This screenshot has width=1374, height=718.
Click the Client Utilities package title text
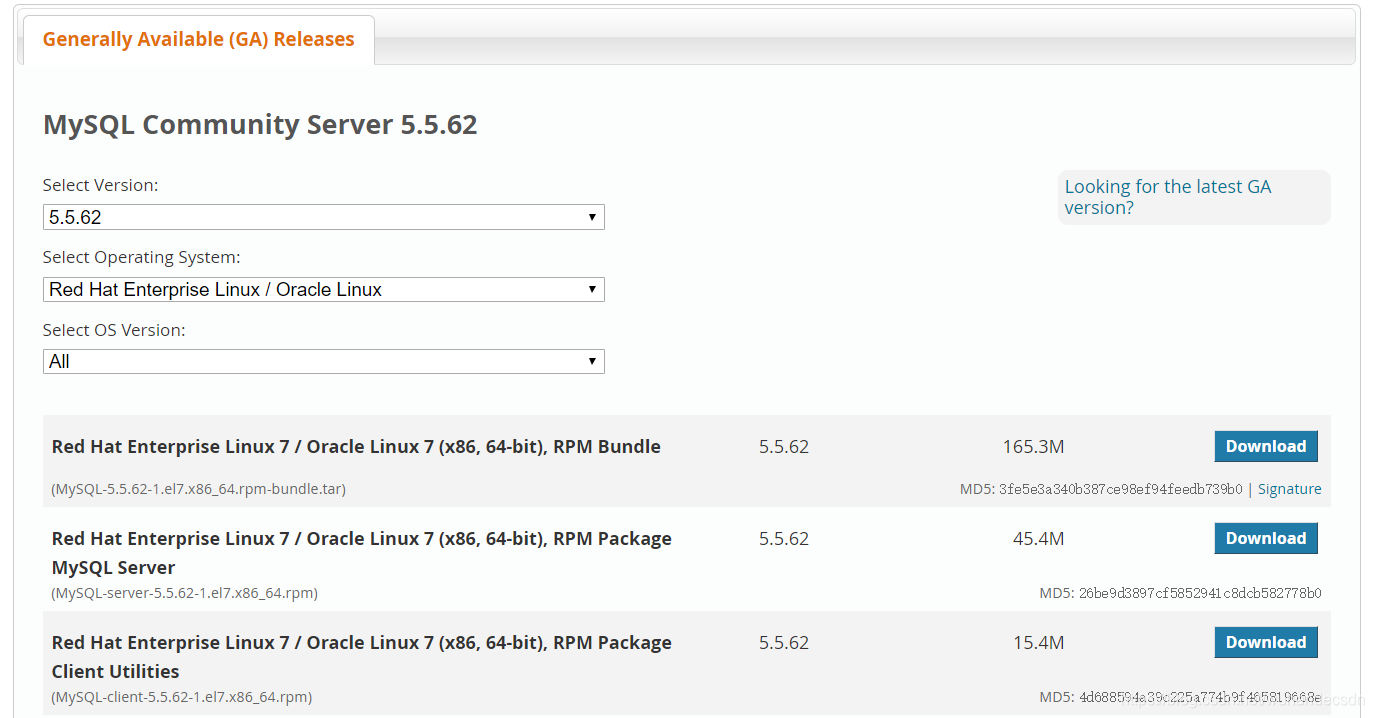pos(362,657)
